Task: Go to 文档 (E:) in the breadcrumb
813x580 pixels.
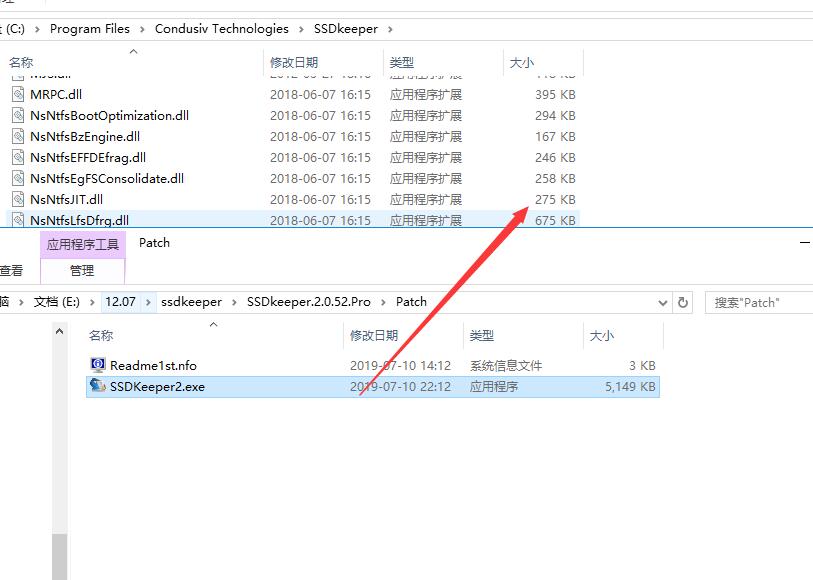Action: pos(57,302)
